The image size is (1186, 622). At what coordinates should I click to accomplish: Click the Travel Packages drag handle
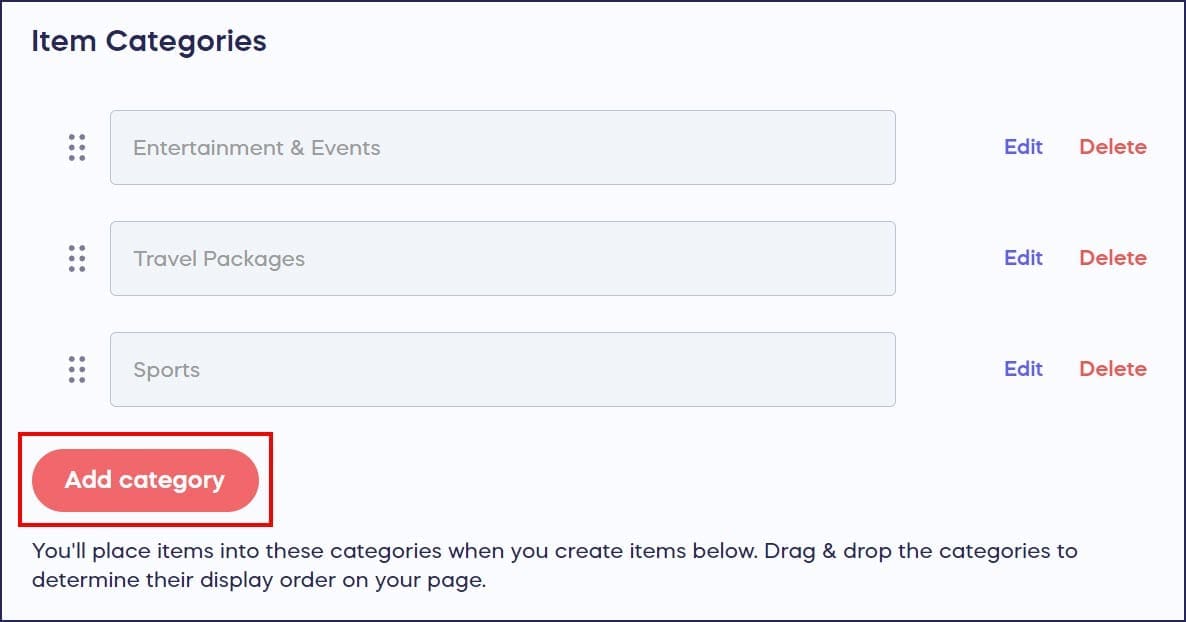[x=77, y=259]
